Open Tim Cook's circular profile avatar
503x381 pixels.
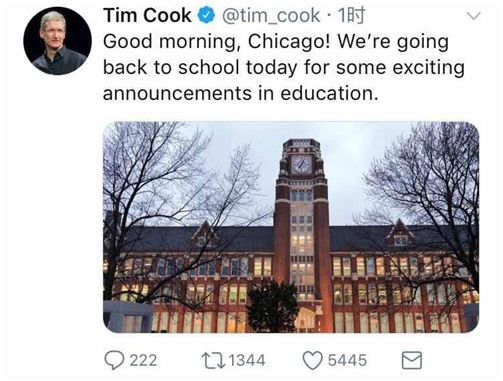click(57, 41)
